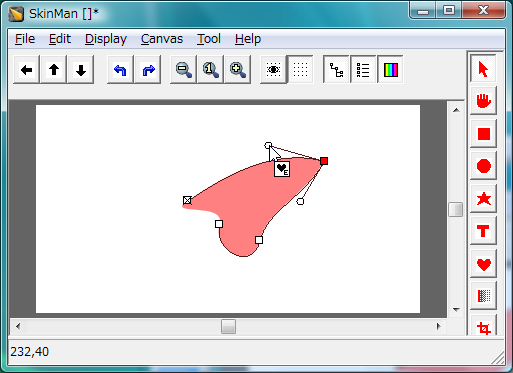Viewport: 513px width, 373px height.
Task: Pick the red star shape tool
Action: tap(483, 199)
